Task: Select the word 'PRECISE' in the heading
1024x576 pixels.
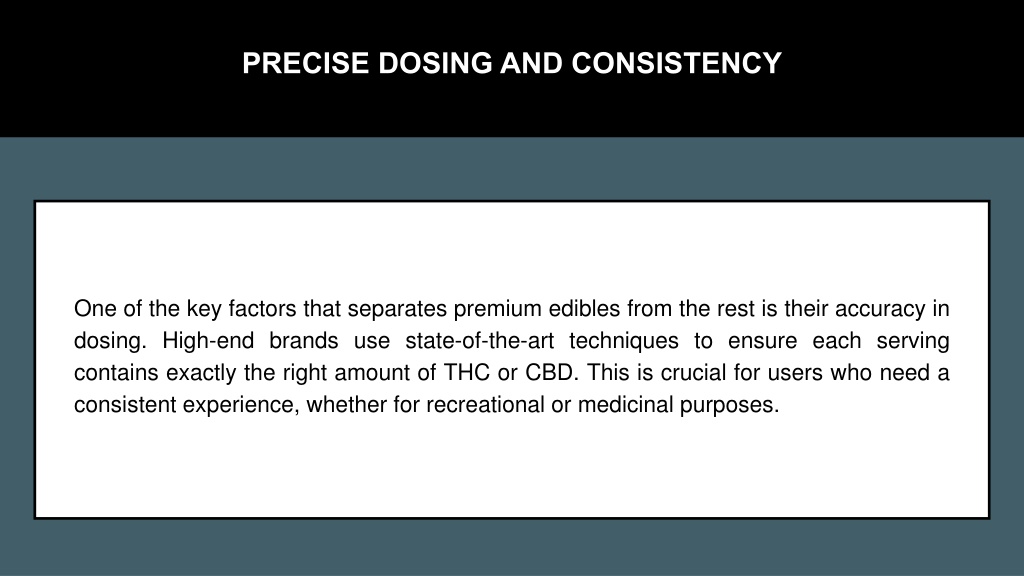Action: [x=306, y=63]
